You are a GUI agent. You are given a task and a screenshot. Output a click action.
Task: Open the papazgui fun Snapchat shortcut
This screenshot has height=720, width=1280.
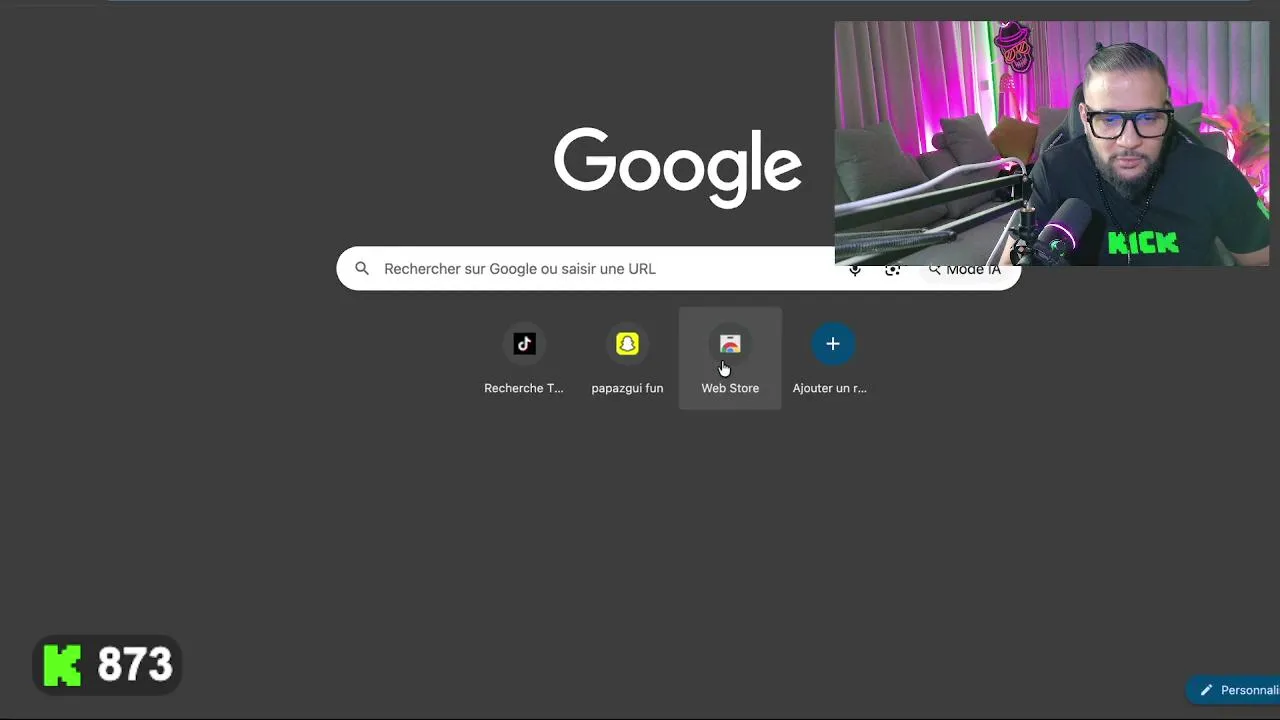point(627,358)
